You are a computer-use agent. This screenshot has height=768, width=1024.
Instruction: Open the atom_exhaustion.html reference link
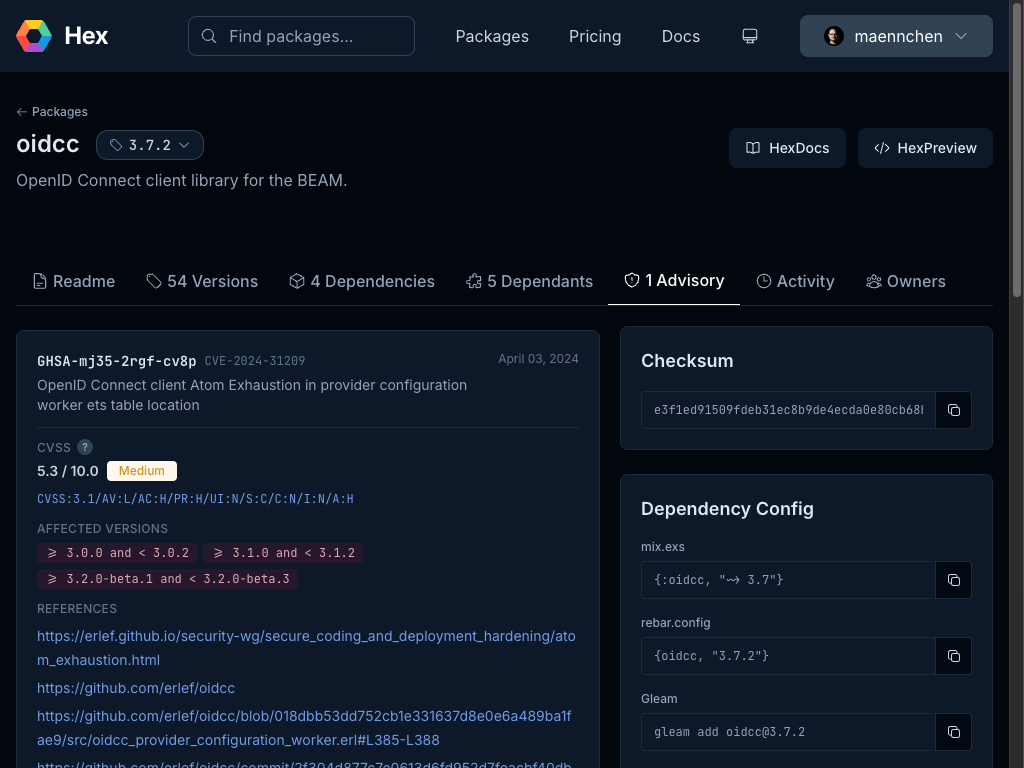[x=306, y=648]
